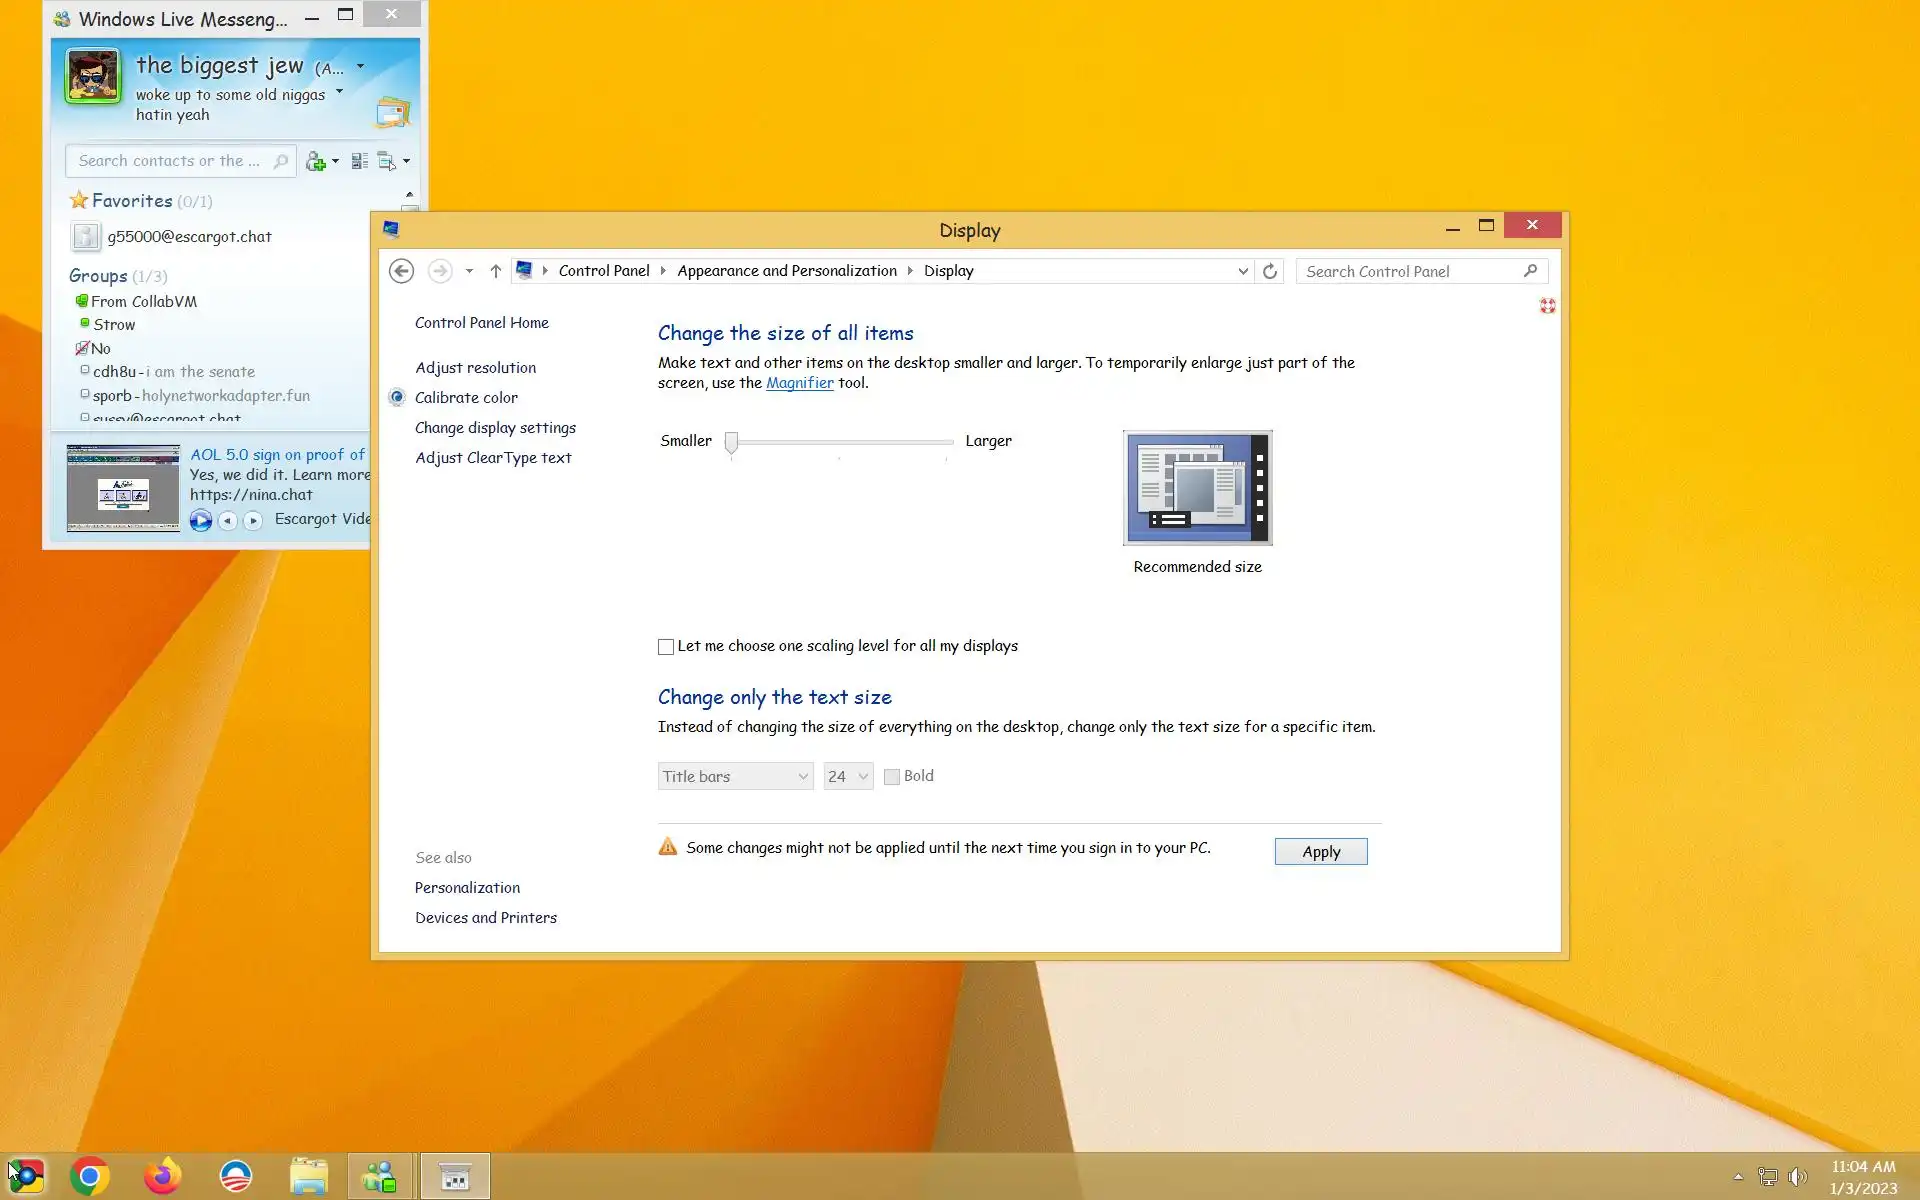1920x1200 pixels.
Task: Click the Up one level arrow
Action: [x=495, y=271]
